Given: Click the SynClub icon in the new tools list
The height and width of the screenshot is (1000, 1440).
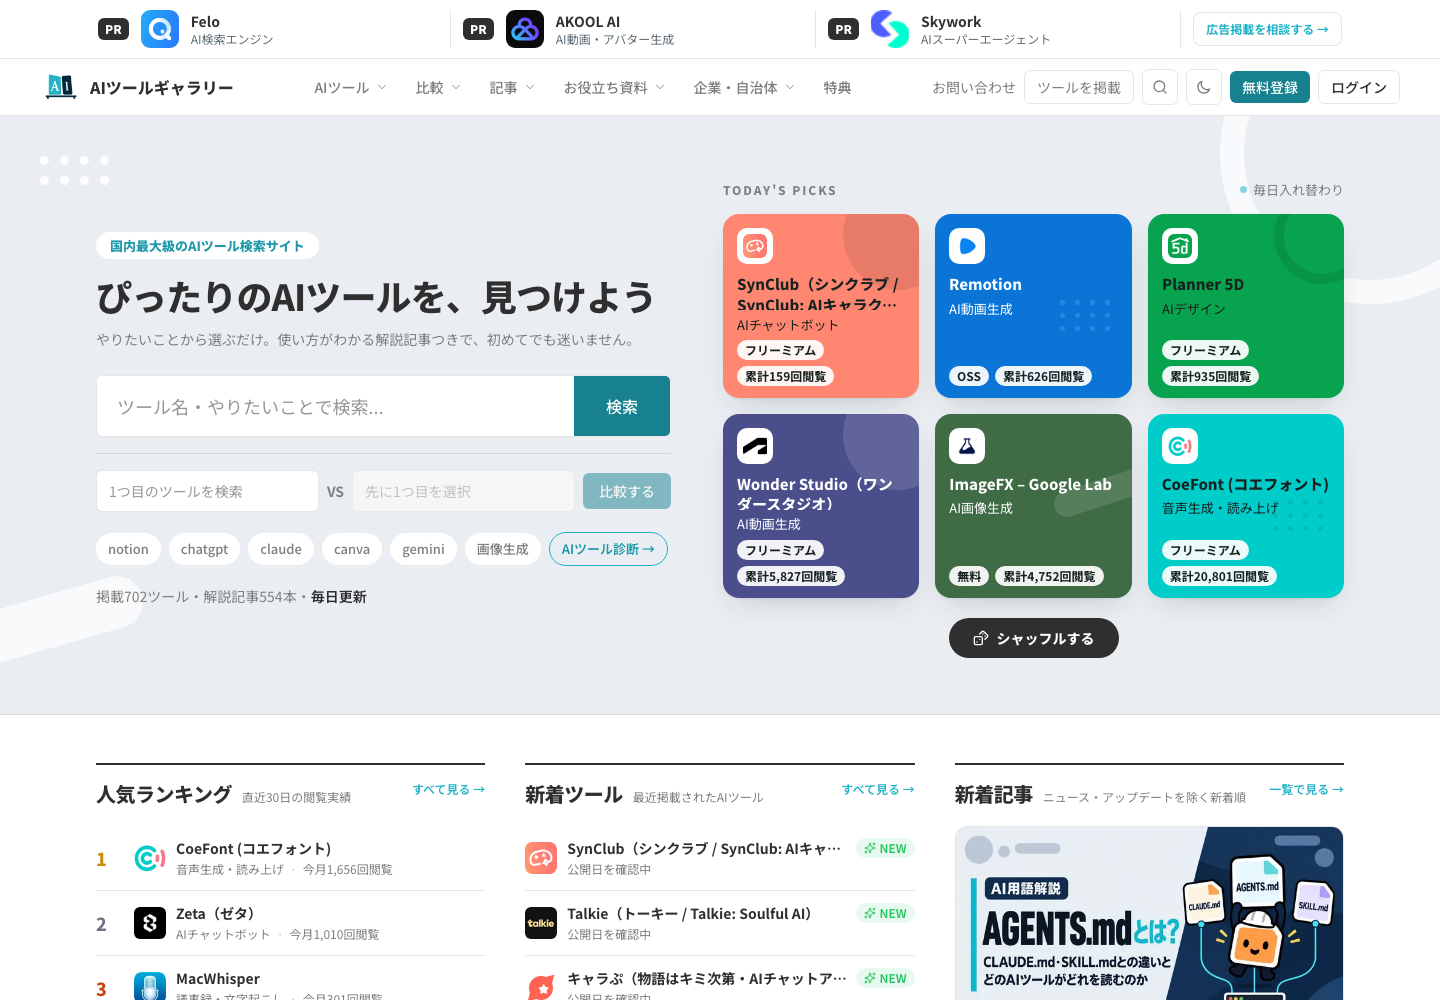Looking at the screenshot, I should [541, 858].
